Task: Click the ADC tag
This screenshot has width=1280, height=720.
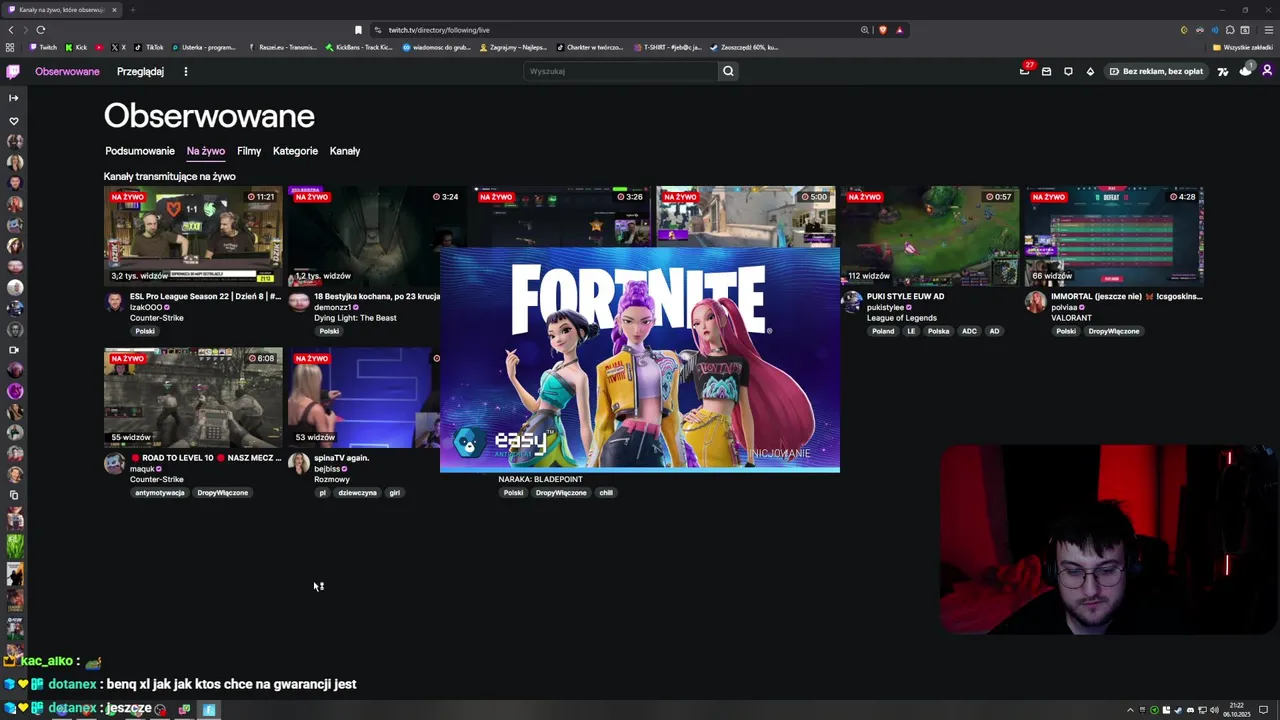Action: click(x=969, y=331)
